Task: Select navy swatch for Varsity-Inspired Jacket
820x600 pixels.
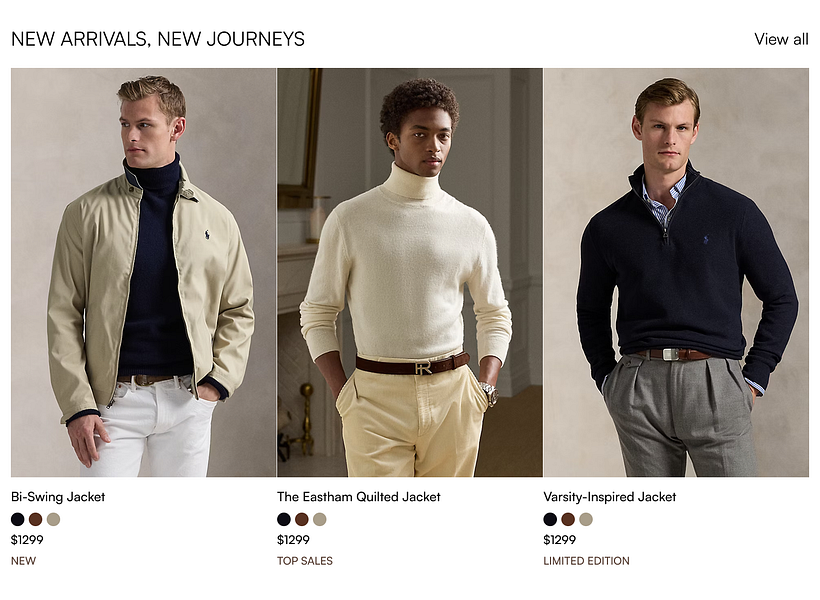Action: pyautogui.click(x=550, y=519)
